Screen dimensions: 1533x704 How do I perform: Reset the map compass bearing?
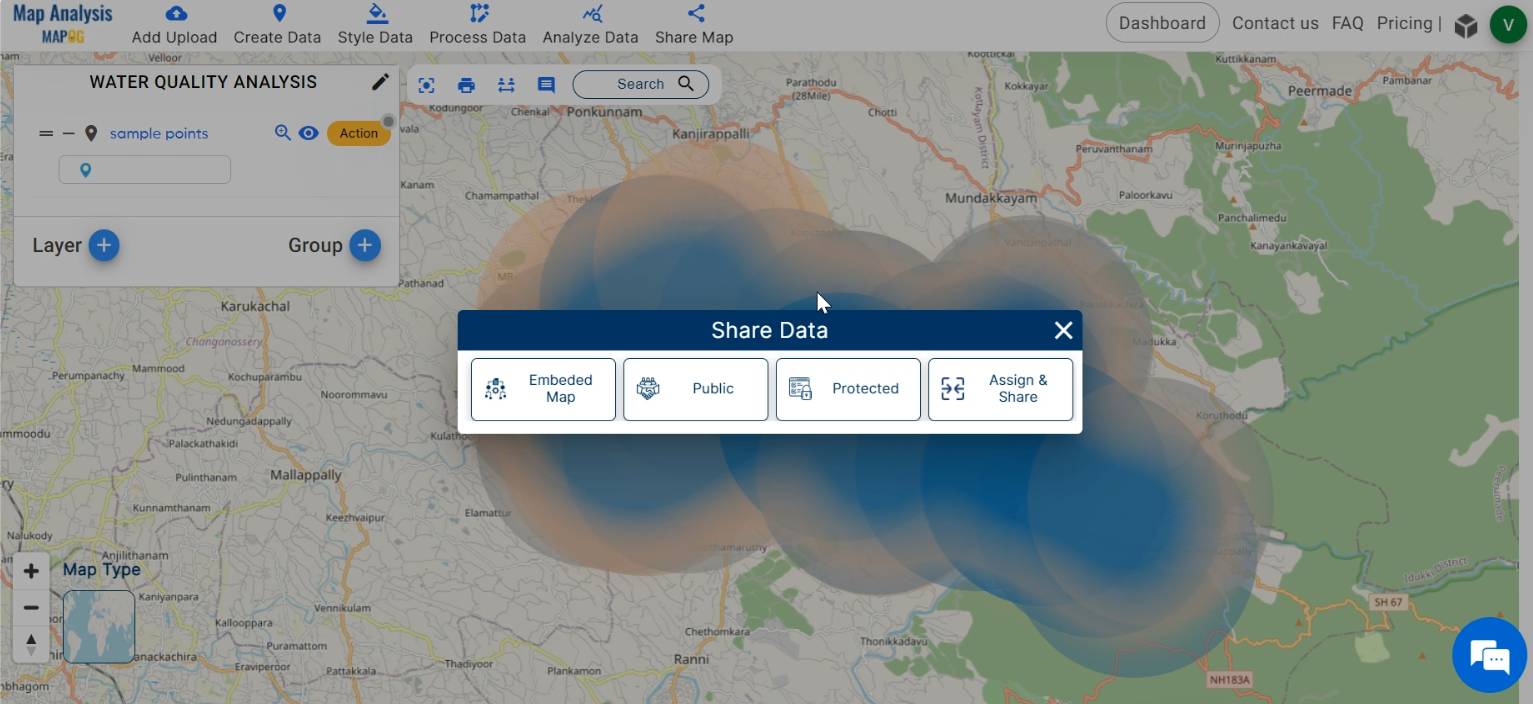(x=31, y=643)
